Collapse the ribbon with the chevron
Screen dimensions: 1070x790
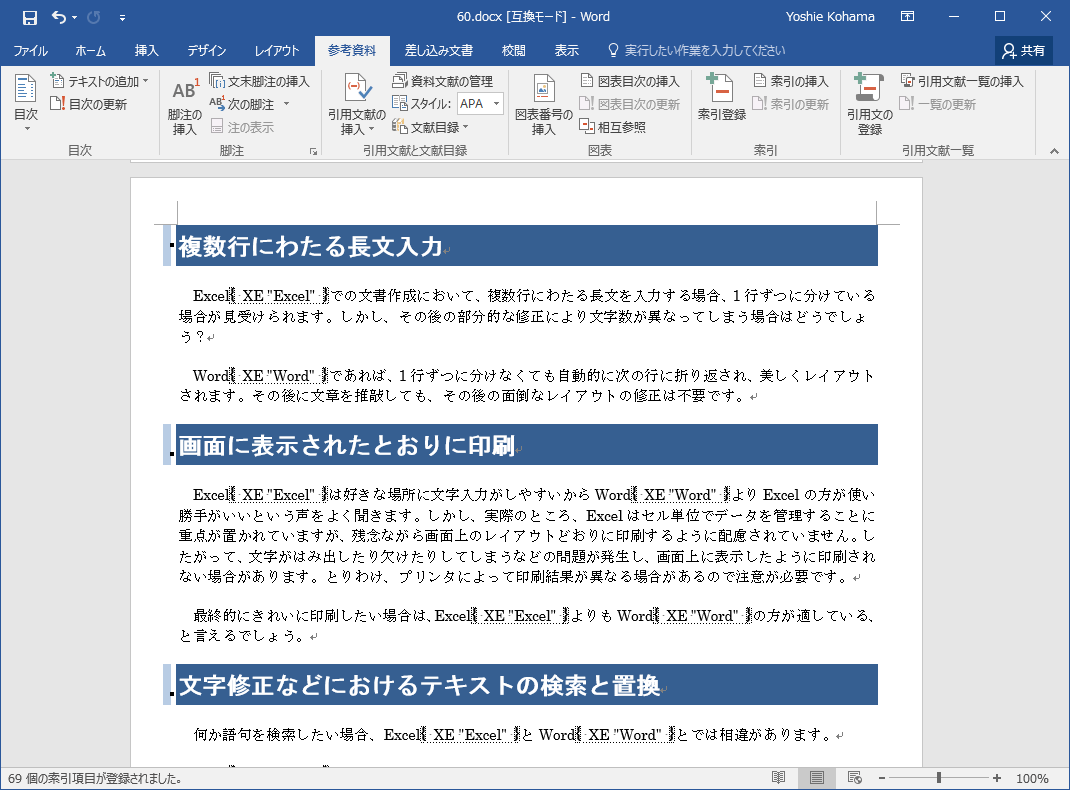tap(1054, 151)
